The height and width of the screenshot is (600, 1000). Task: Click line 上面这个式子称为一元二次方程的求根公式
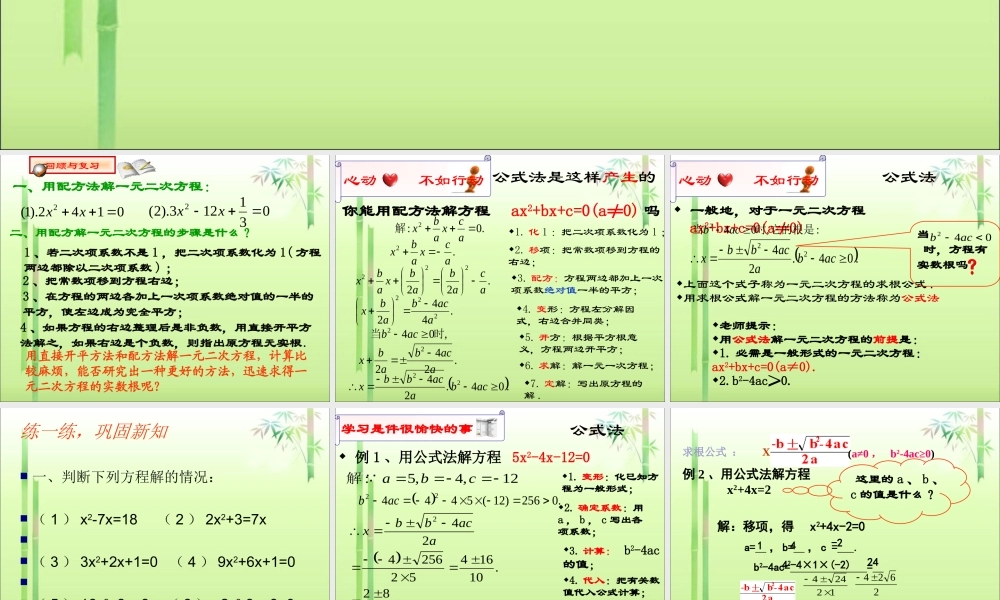point(805,284)
